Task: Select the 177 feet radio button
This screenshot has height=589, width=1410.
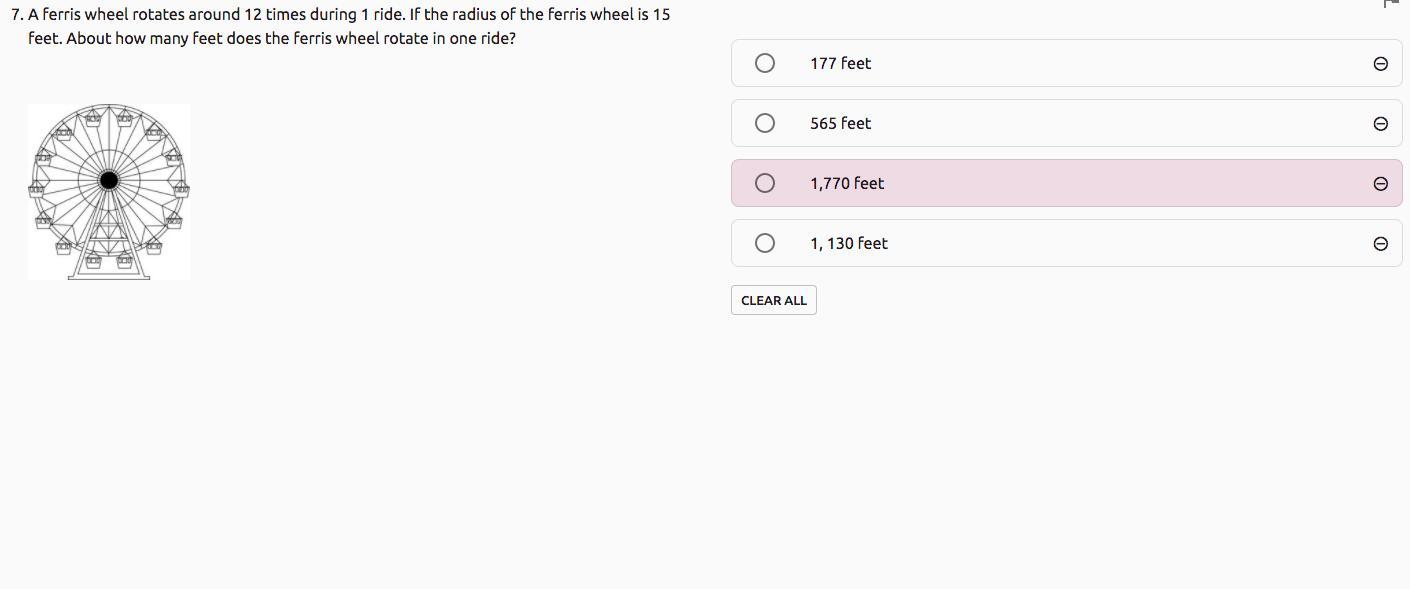Action: click(x=765, y=63)
